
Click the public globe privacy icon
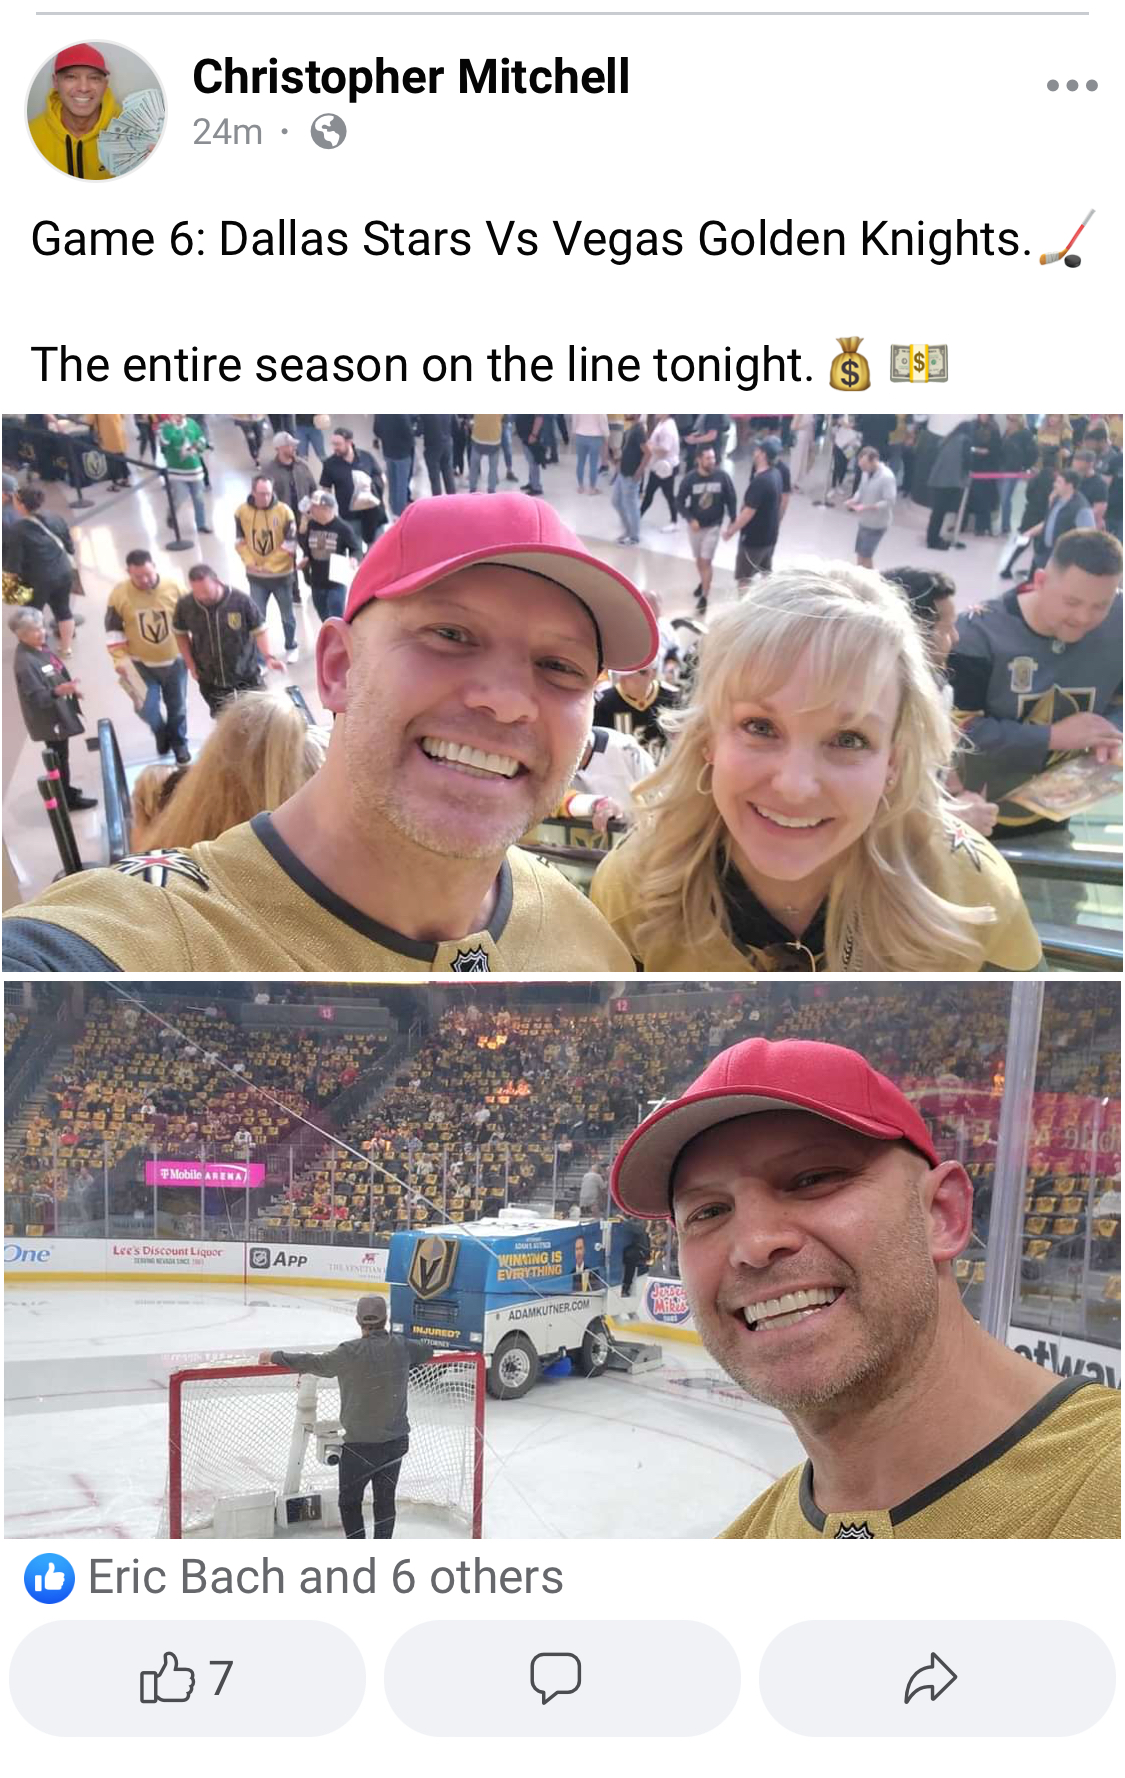pyautogui.click(x=328, y=131)
